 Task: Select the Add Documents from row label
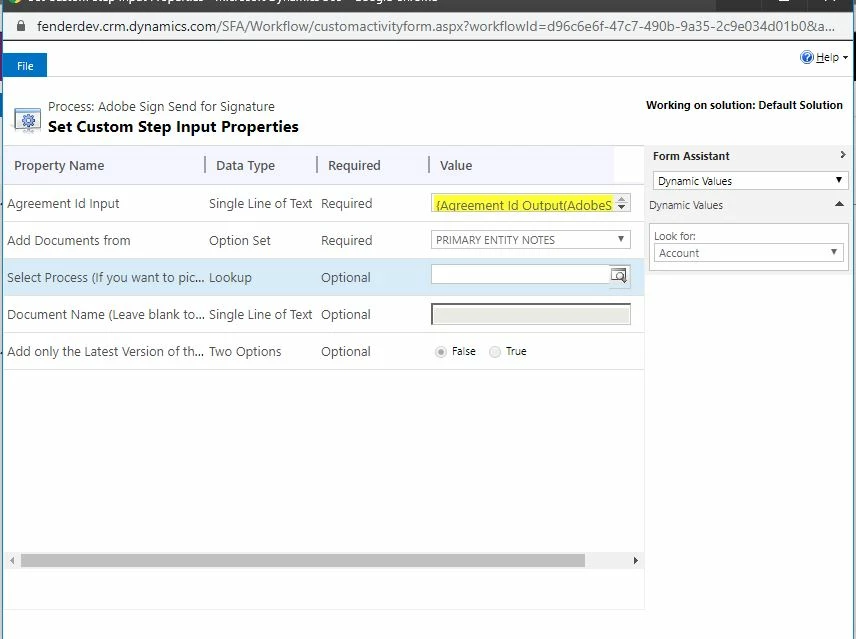click(x=69, y=241)
